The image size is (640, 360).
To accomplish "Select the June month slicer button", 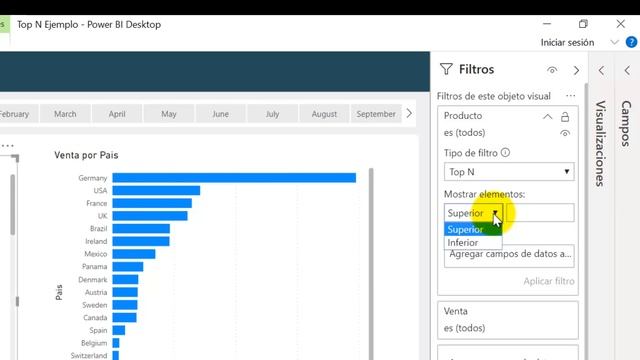I will [220, 114].
